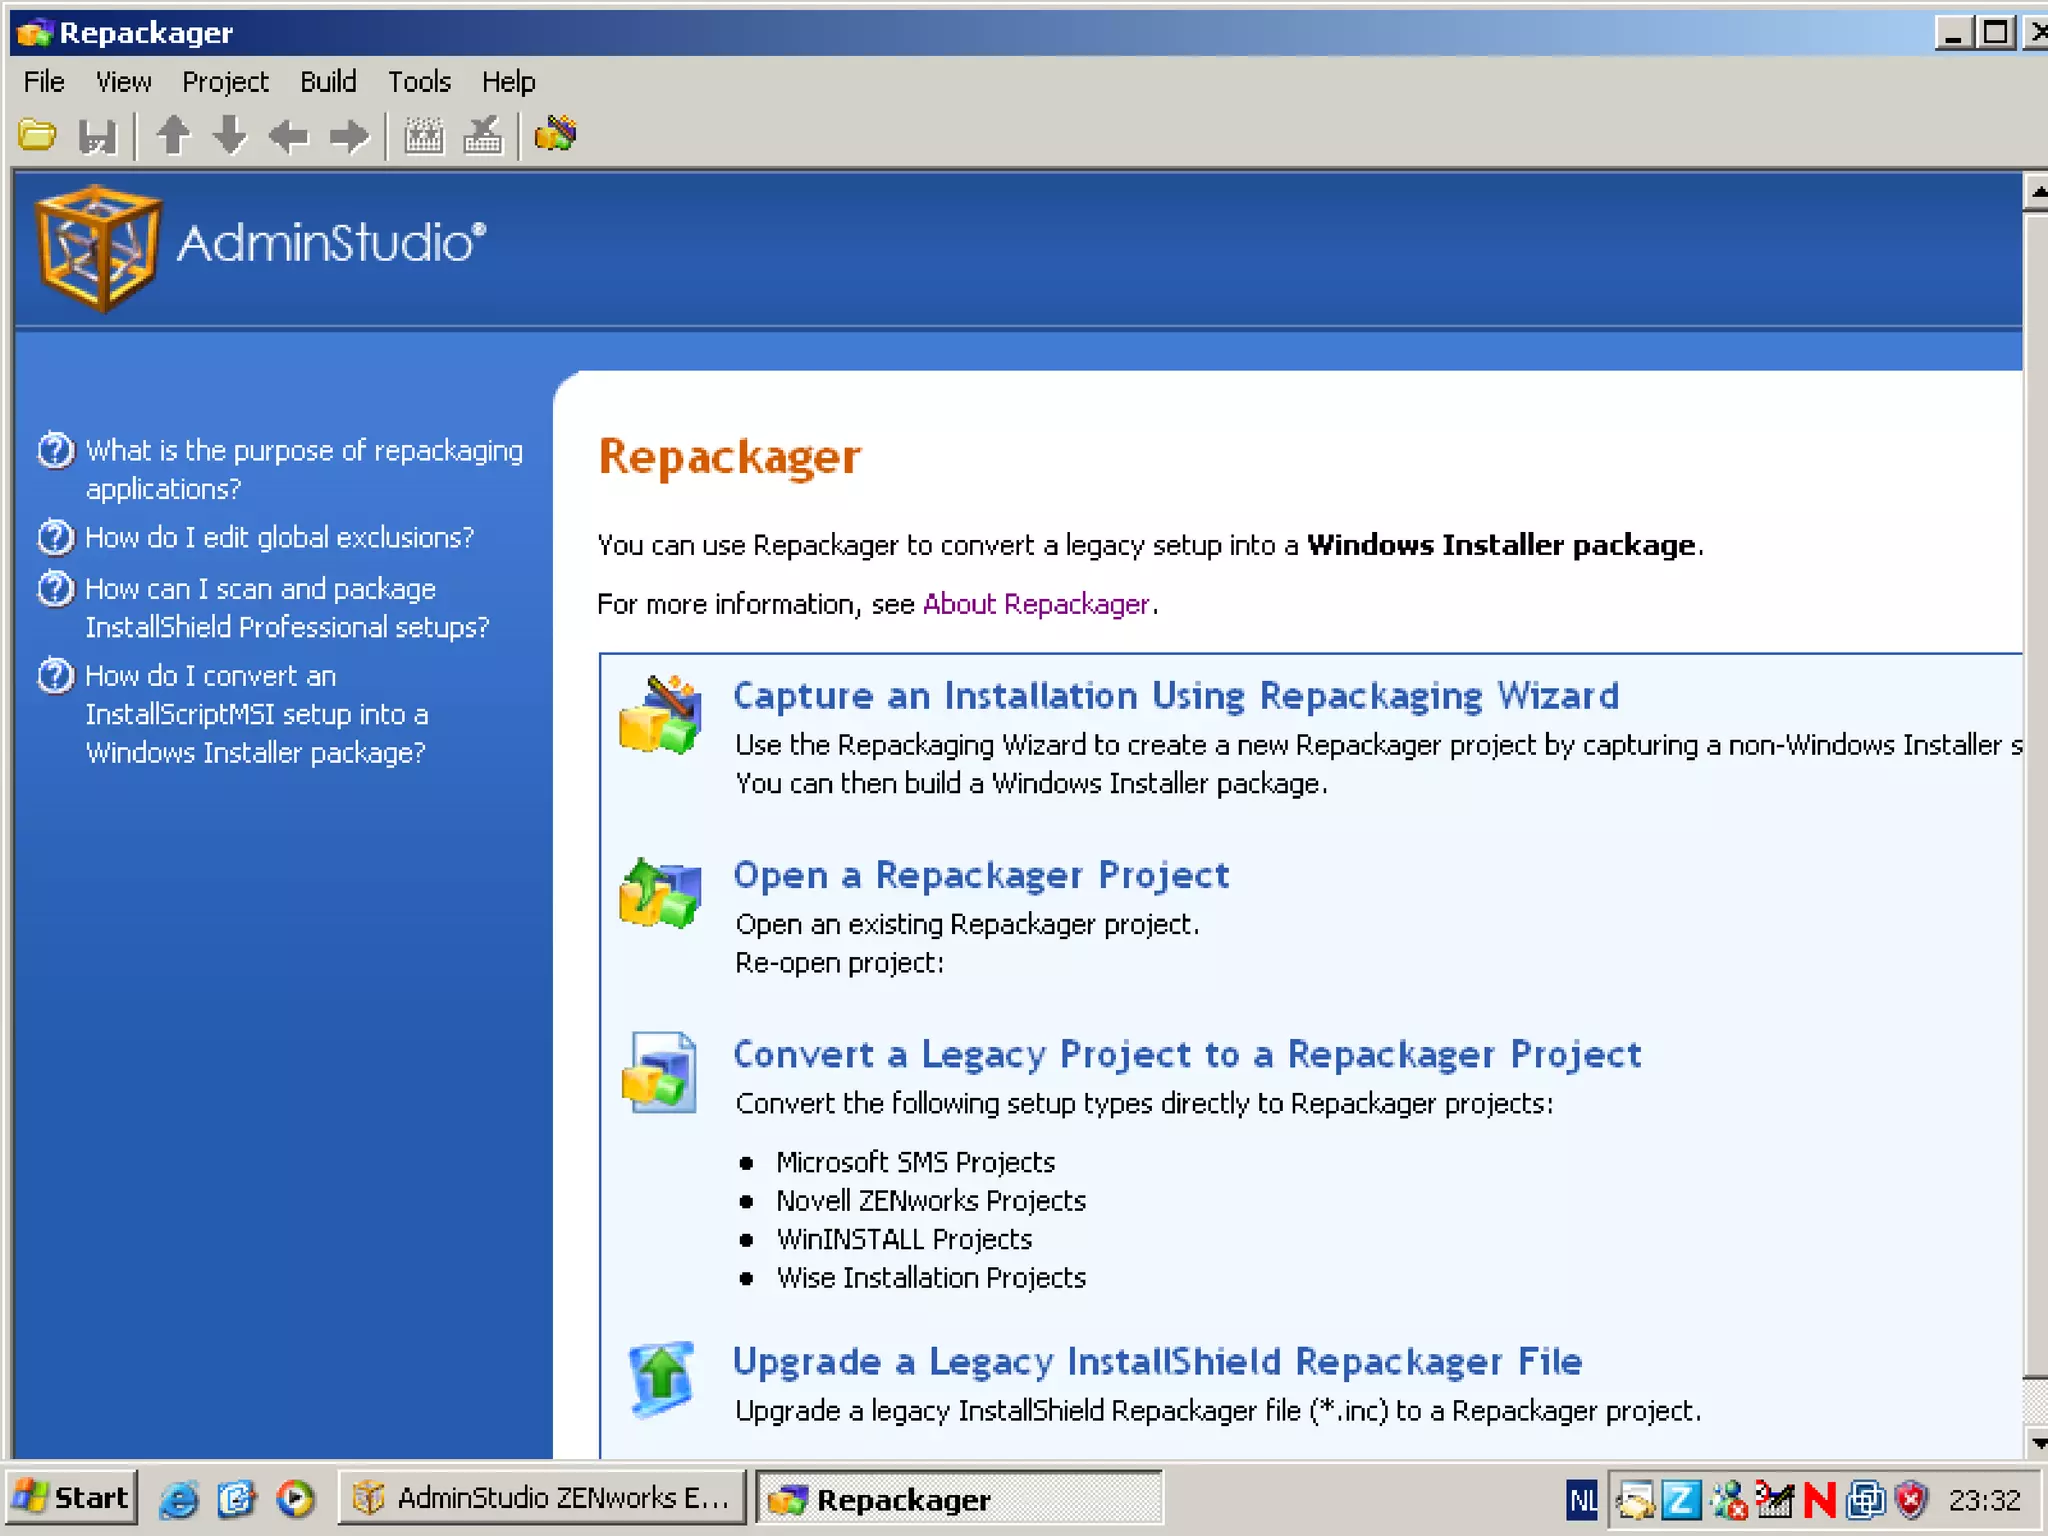Open Windows Media Player from quick launch
This screenshot has height=1536, width=2048.
(x=295, y=1499)
